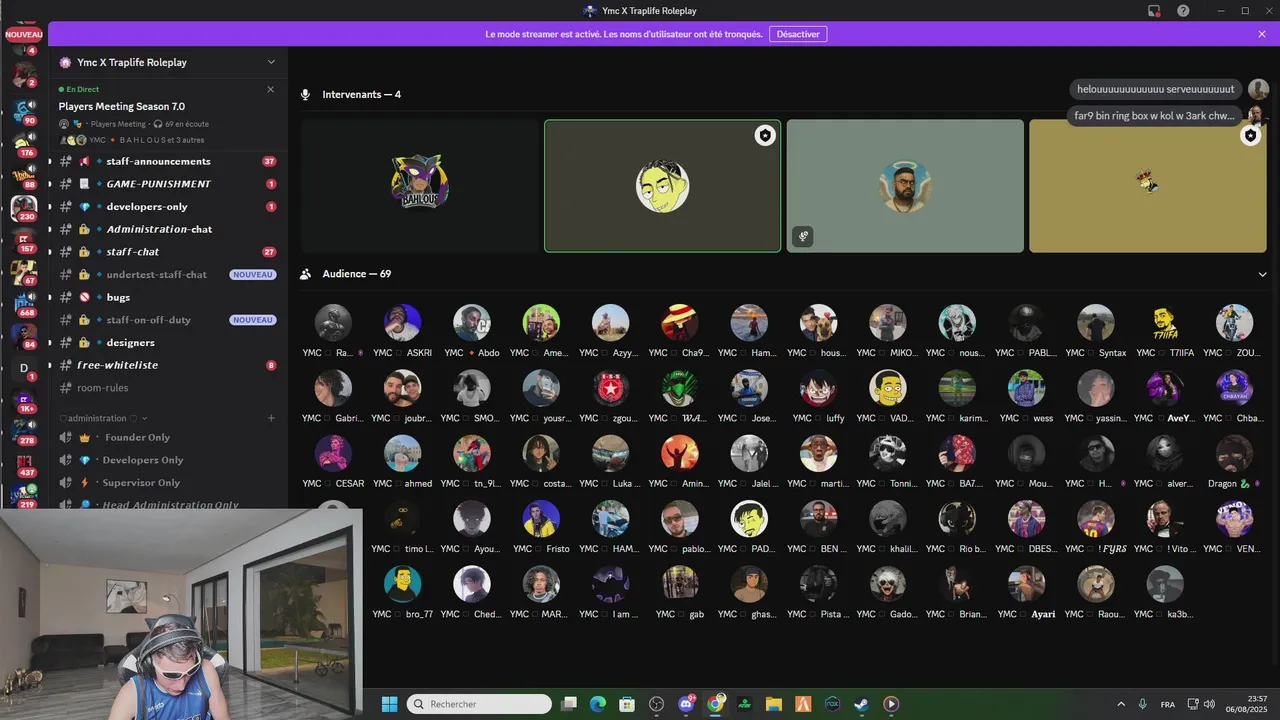Select the gold-colored speaker tile

click(1148, 186)
